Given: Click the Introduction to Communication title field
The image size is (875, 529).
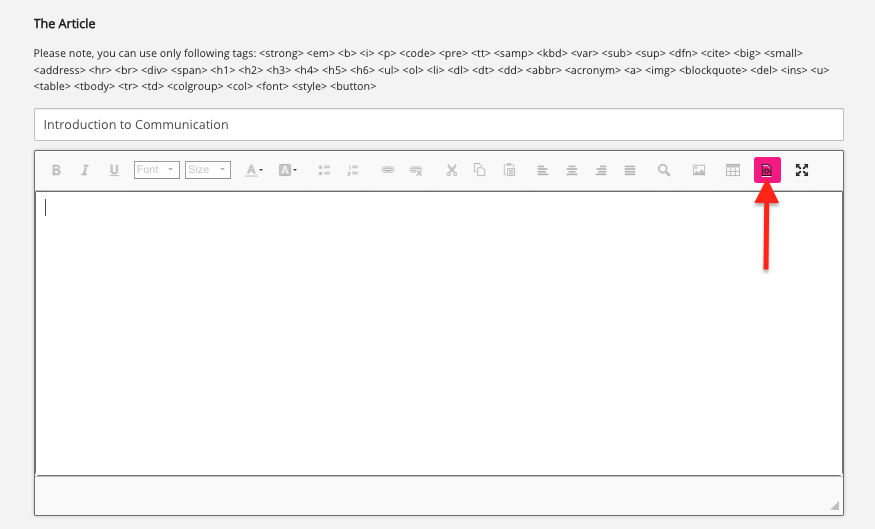Looking at the screenshot, I should [438, 125].
